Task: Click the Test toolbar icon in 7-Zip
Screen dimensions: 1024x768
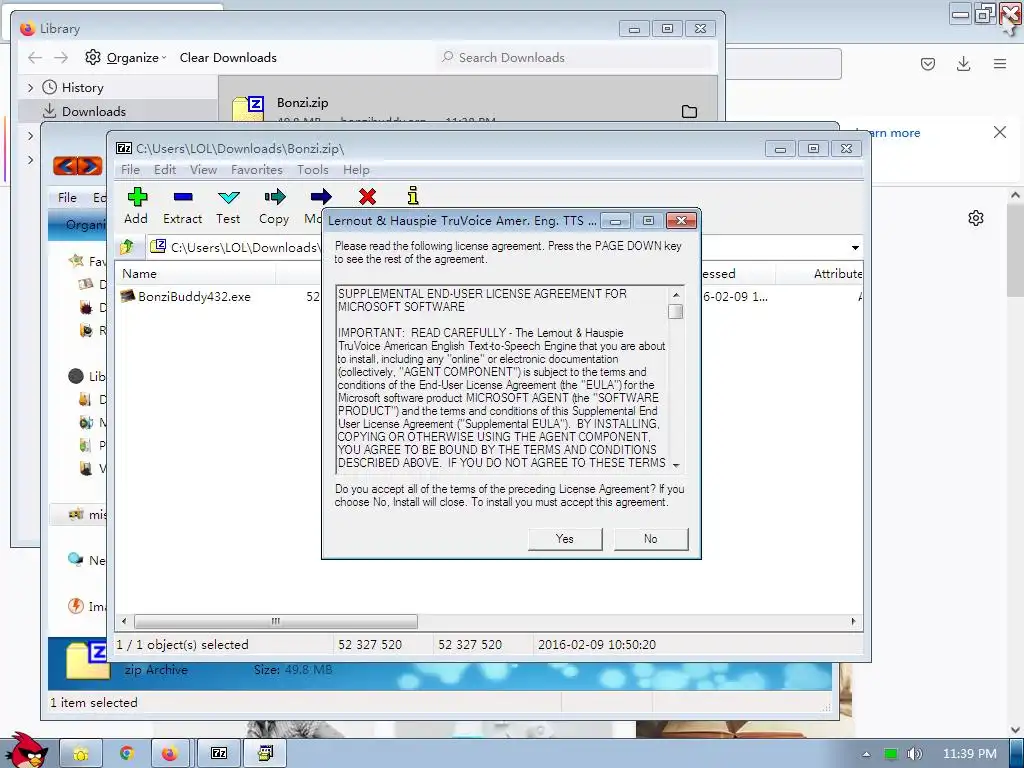Action: pos(228,206)
